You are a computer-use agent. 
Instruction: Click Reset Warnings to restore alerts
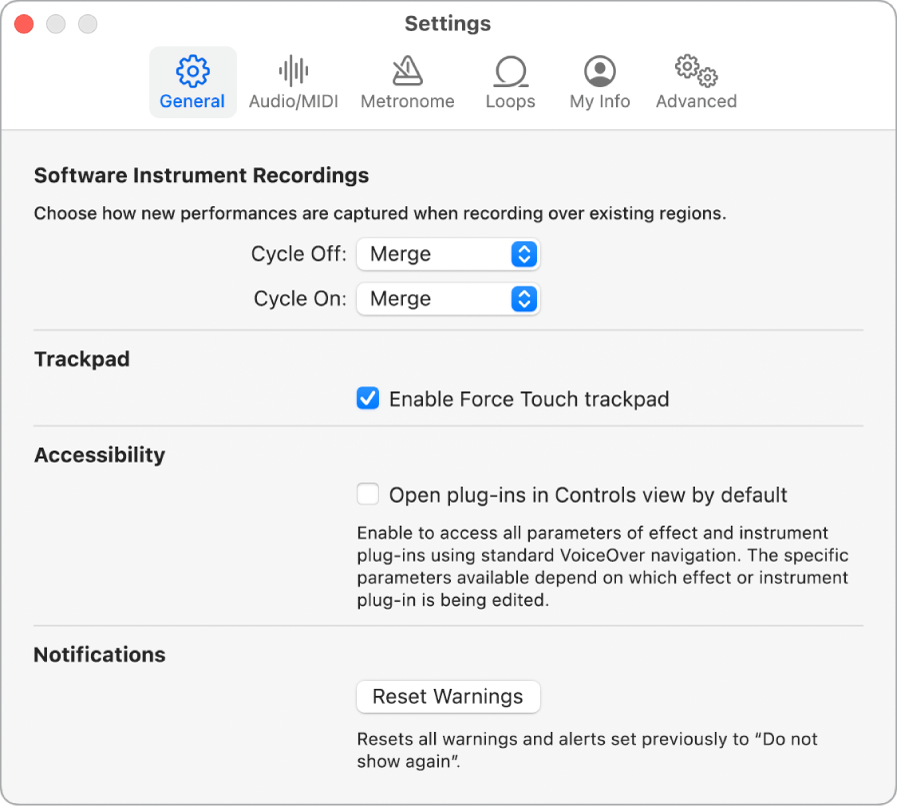point(448,697)
